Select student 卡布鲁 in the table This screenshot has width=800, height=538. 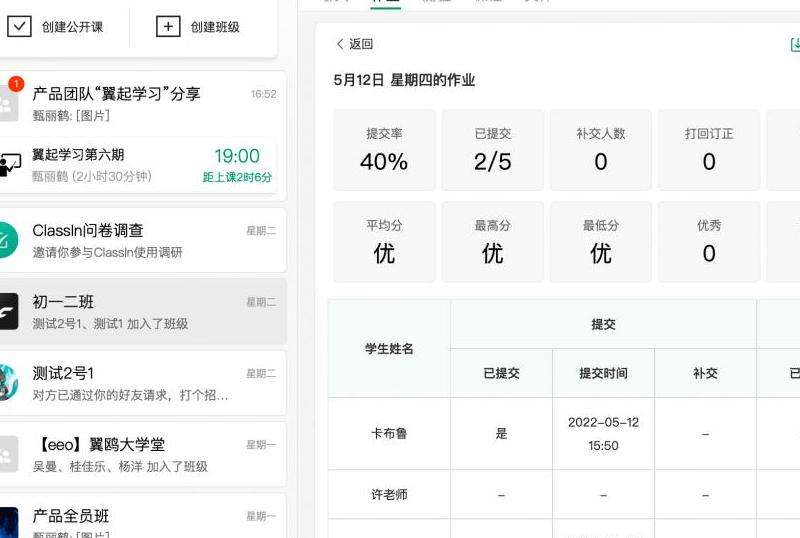tap(389, 434)
